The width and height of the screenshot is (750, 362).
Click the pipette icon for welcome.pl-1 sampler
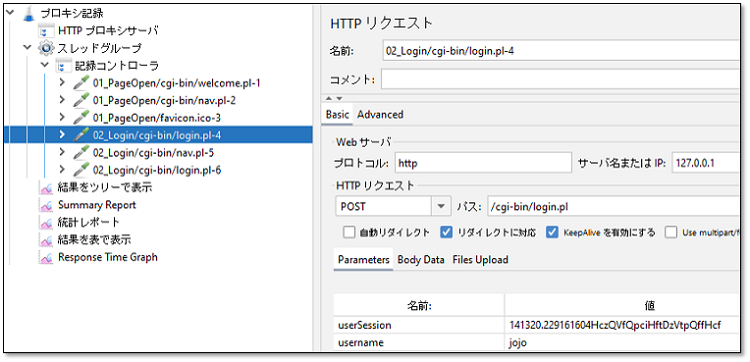point(80,83)
